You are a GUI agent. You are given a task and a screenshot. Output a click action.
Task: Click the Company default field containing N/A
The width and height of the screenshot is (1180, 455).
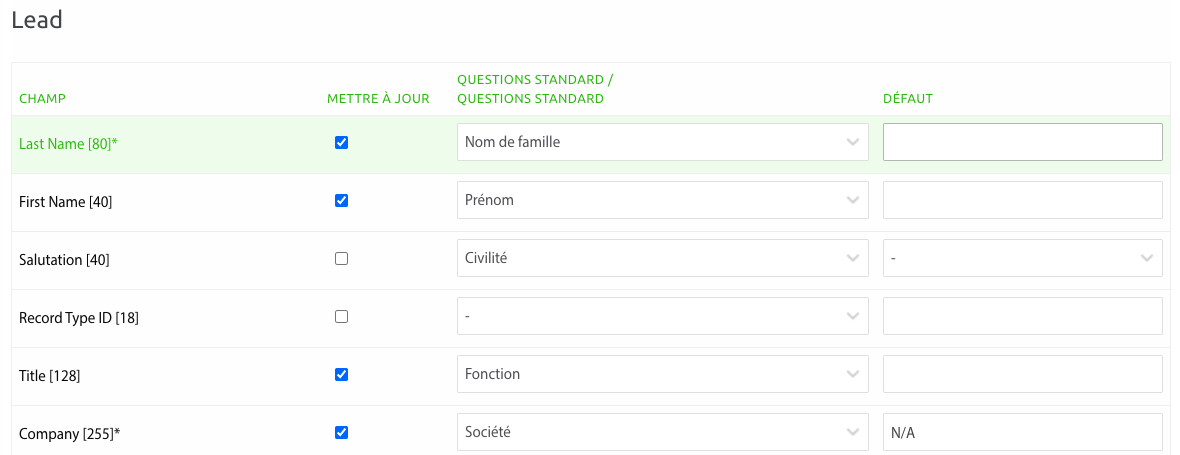(x=1022, y=432)
